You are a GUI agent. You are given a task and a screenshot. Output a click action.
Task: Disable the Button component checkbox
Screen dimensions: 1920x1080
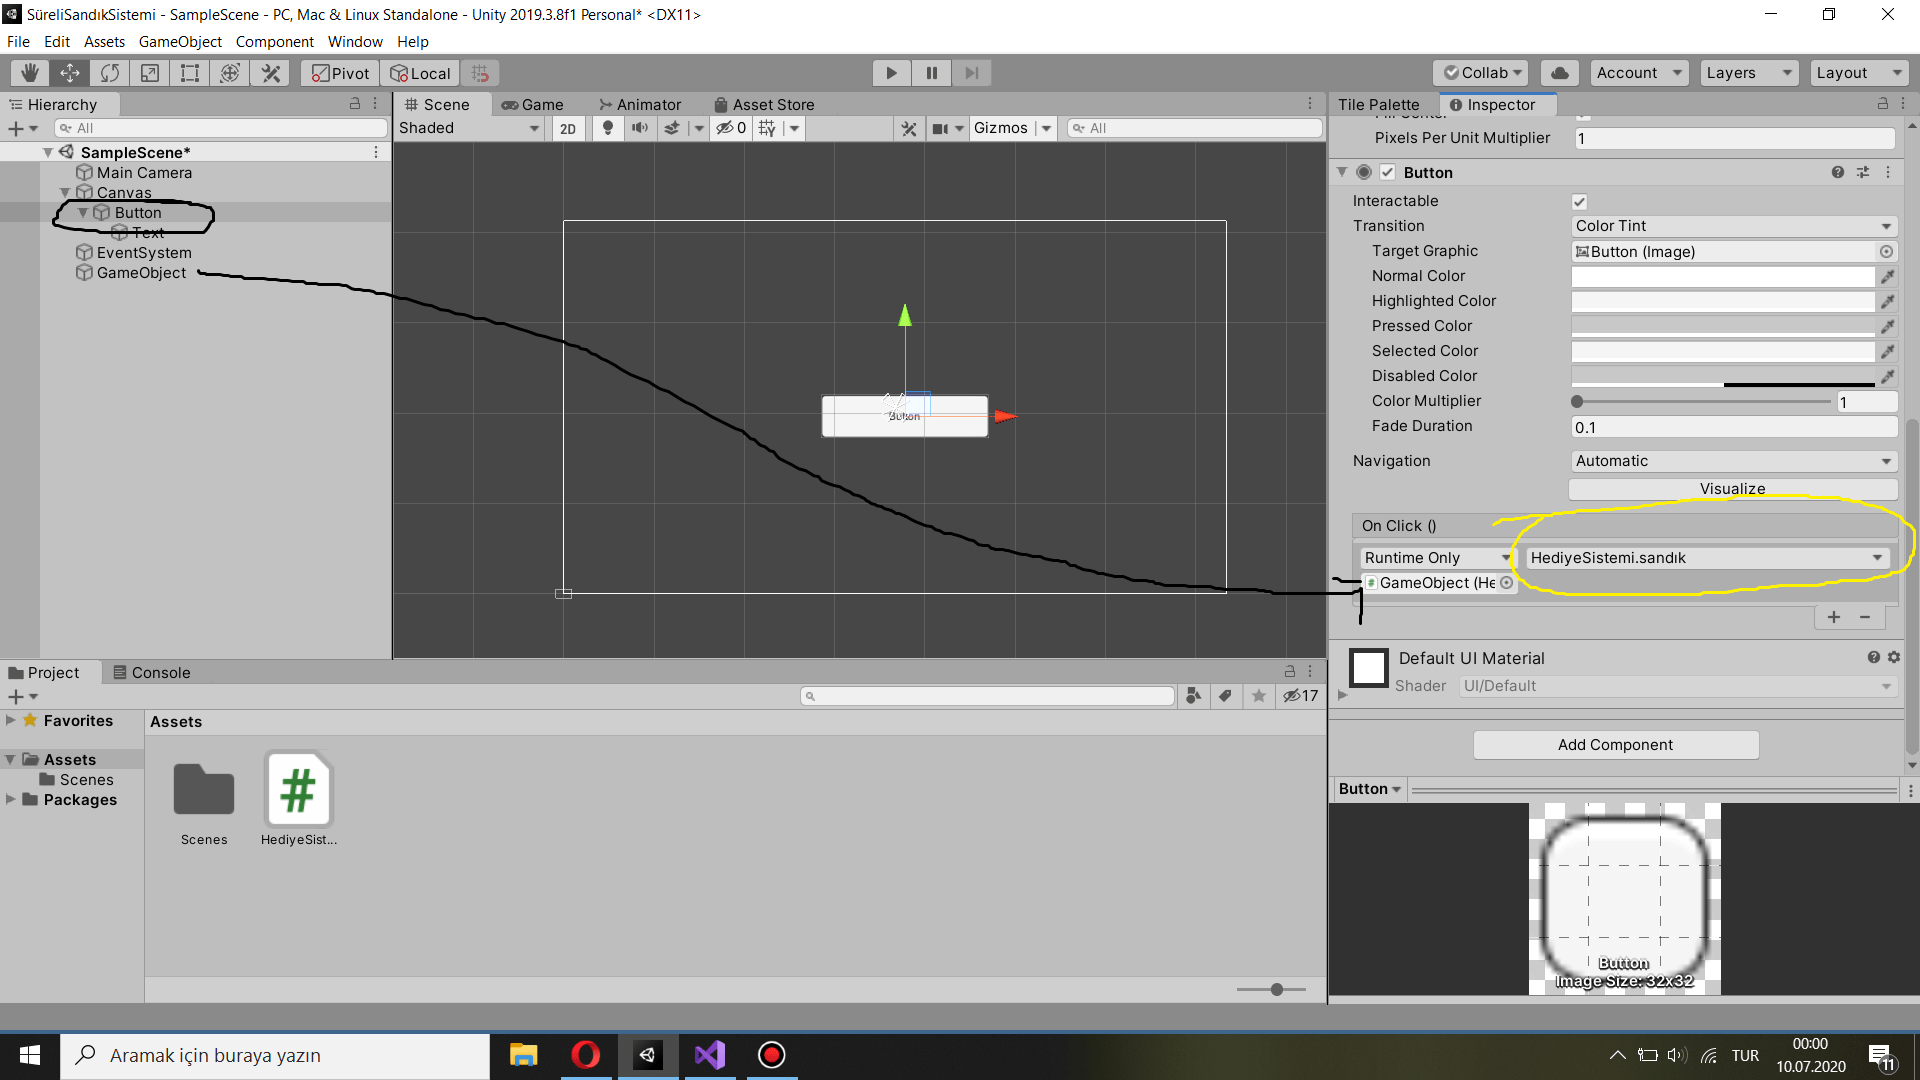coord(1387,172)
